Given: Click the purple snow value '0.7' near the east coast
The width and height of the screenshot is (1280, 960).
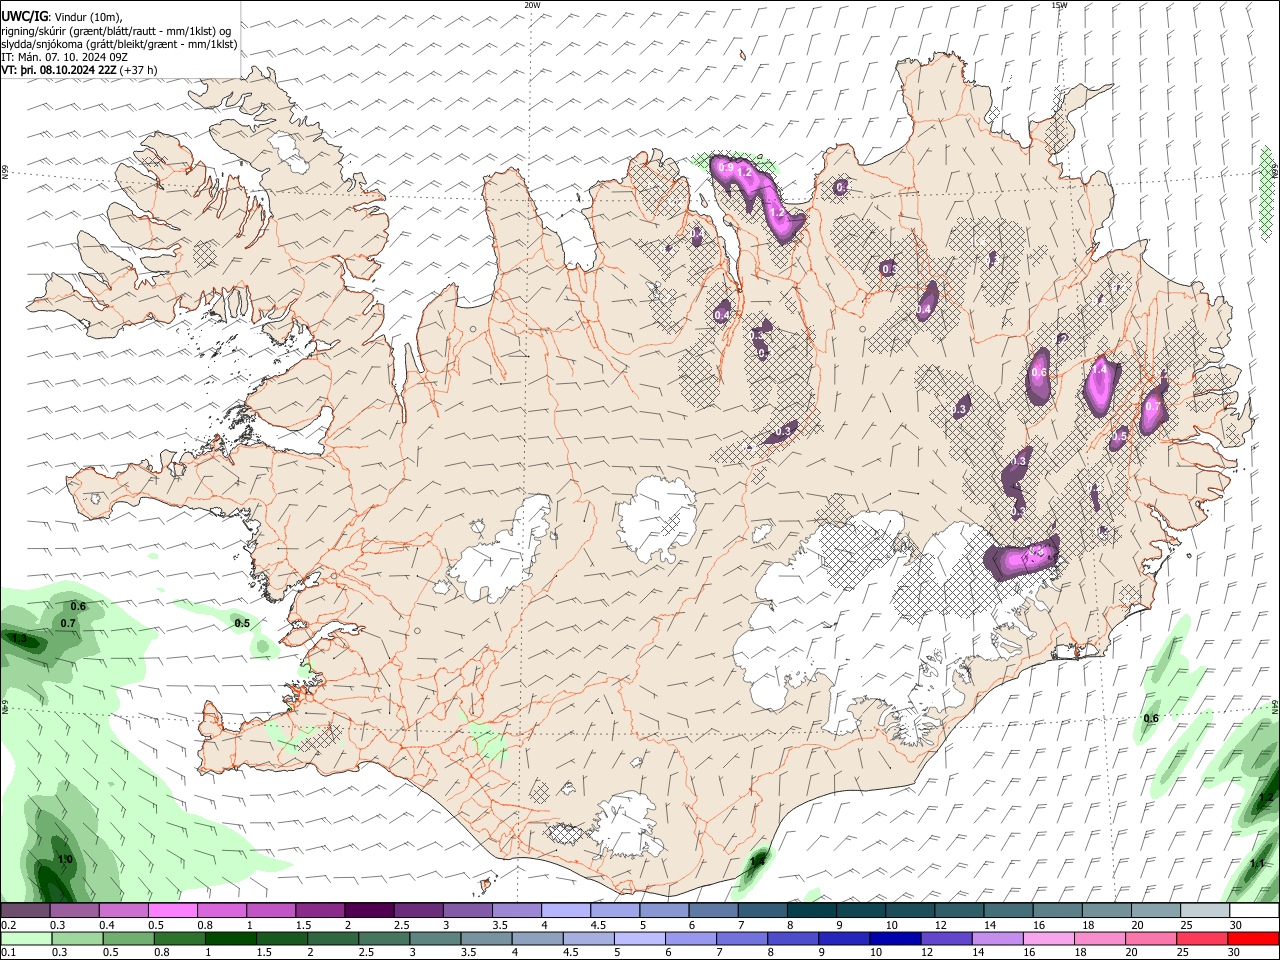Looking at the screenshot, I should click(x=1152, y=407).
